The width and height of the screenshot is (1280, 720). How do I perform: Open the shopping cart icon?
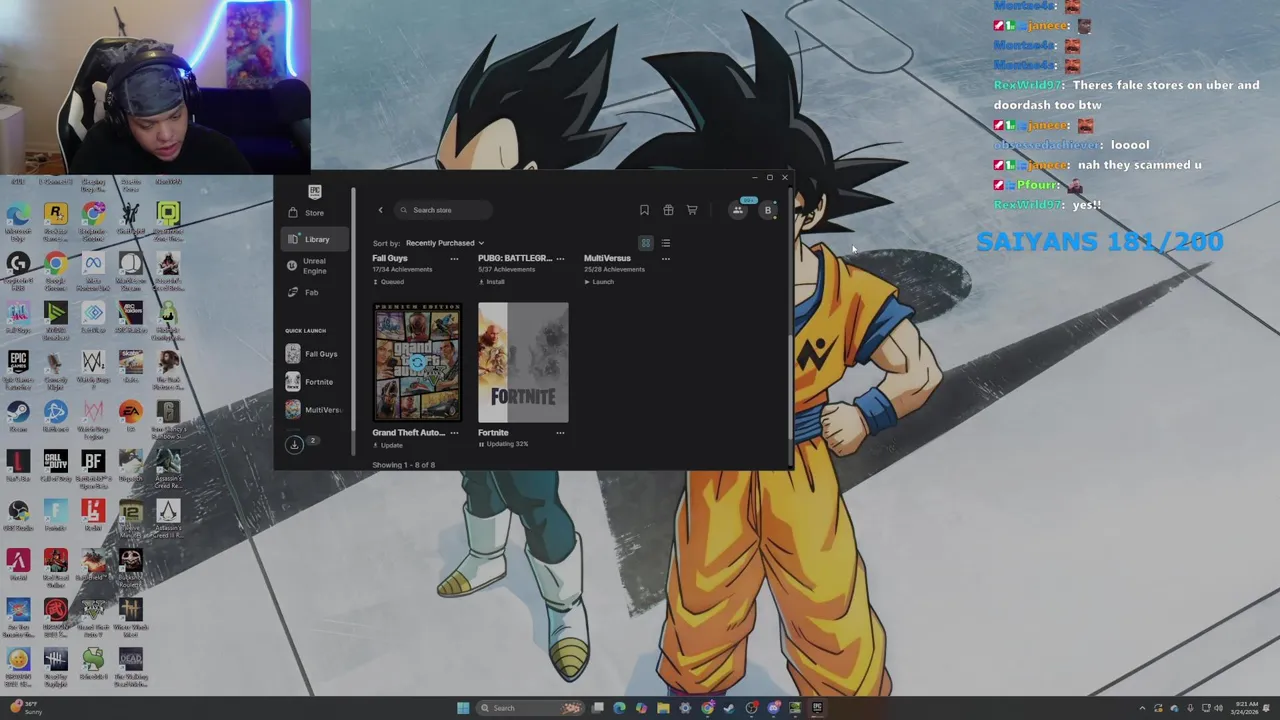click(692, 210)
